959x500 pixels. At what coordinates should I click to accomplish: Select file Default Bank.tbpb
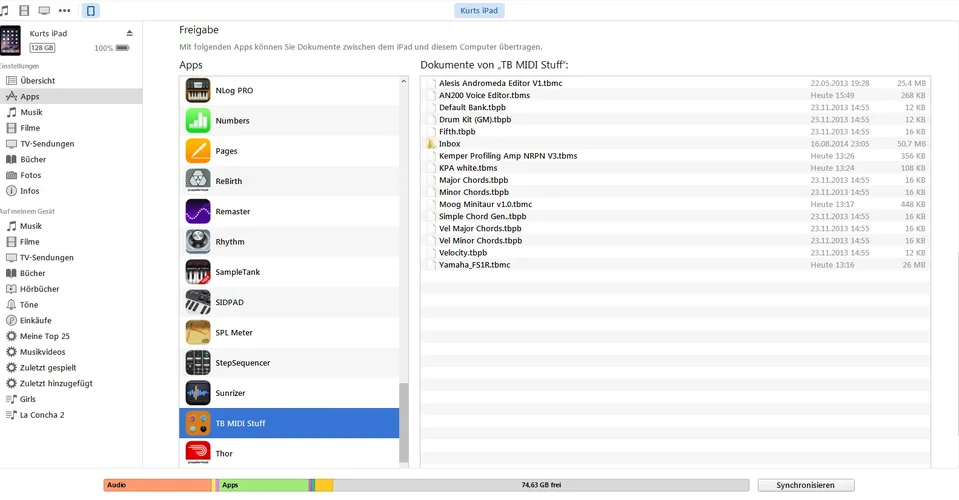pos(675,108)
